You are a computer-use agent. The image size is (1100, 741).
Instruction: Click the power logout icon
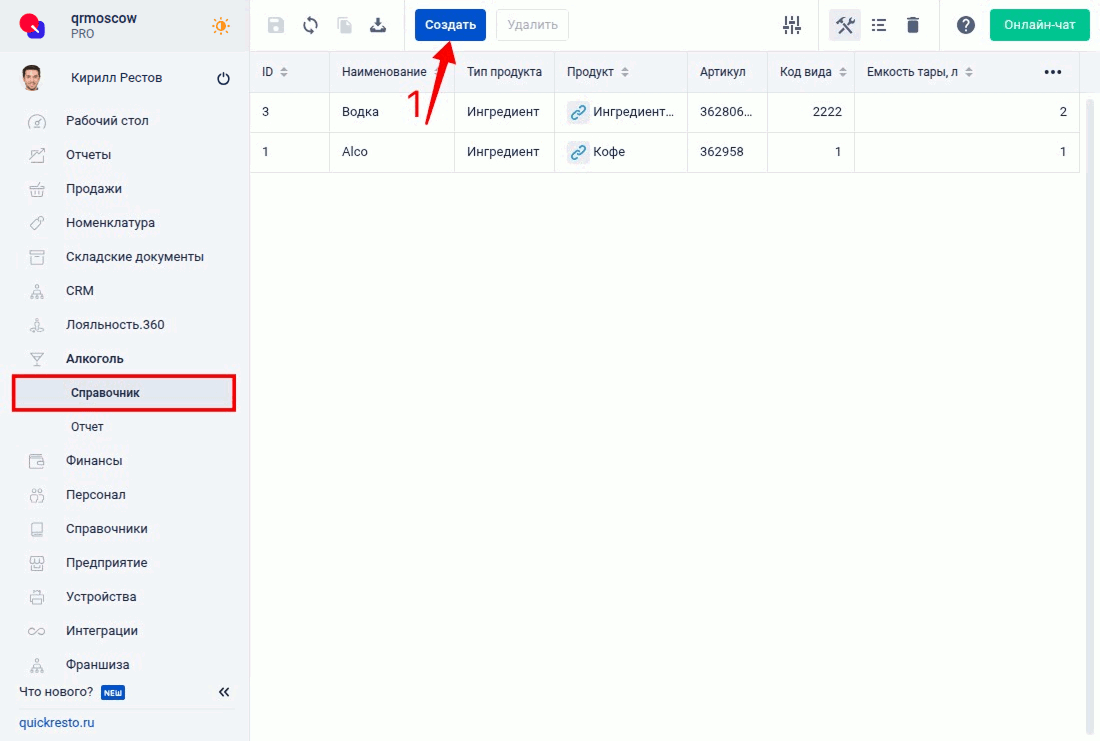click(x=223, y=79)
